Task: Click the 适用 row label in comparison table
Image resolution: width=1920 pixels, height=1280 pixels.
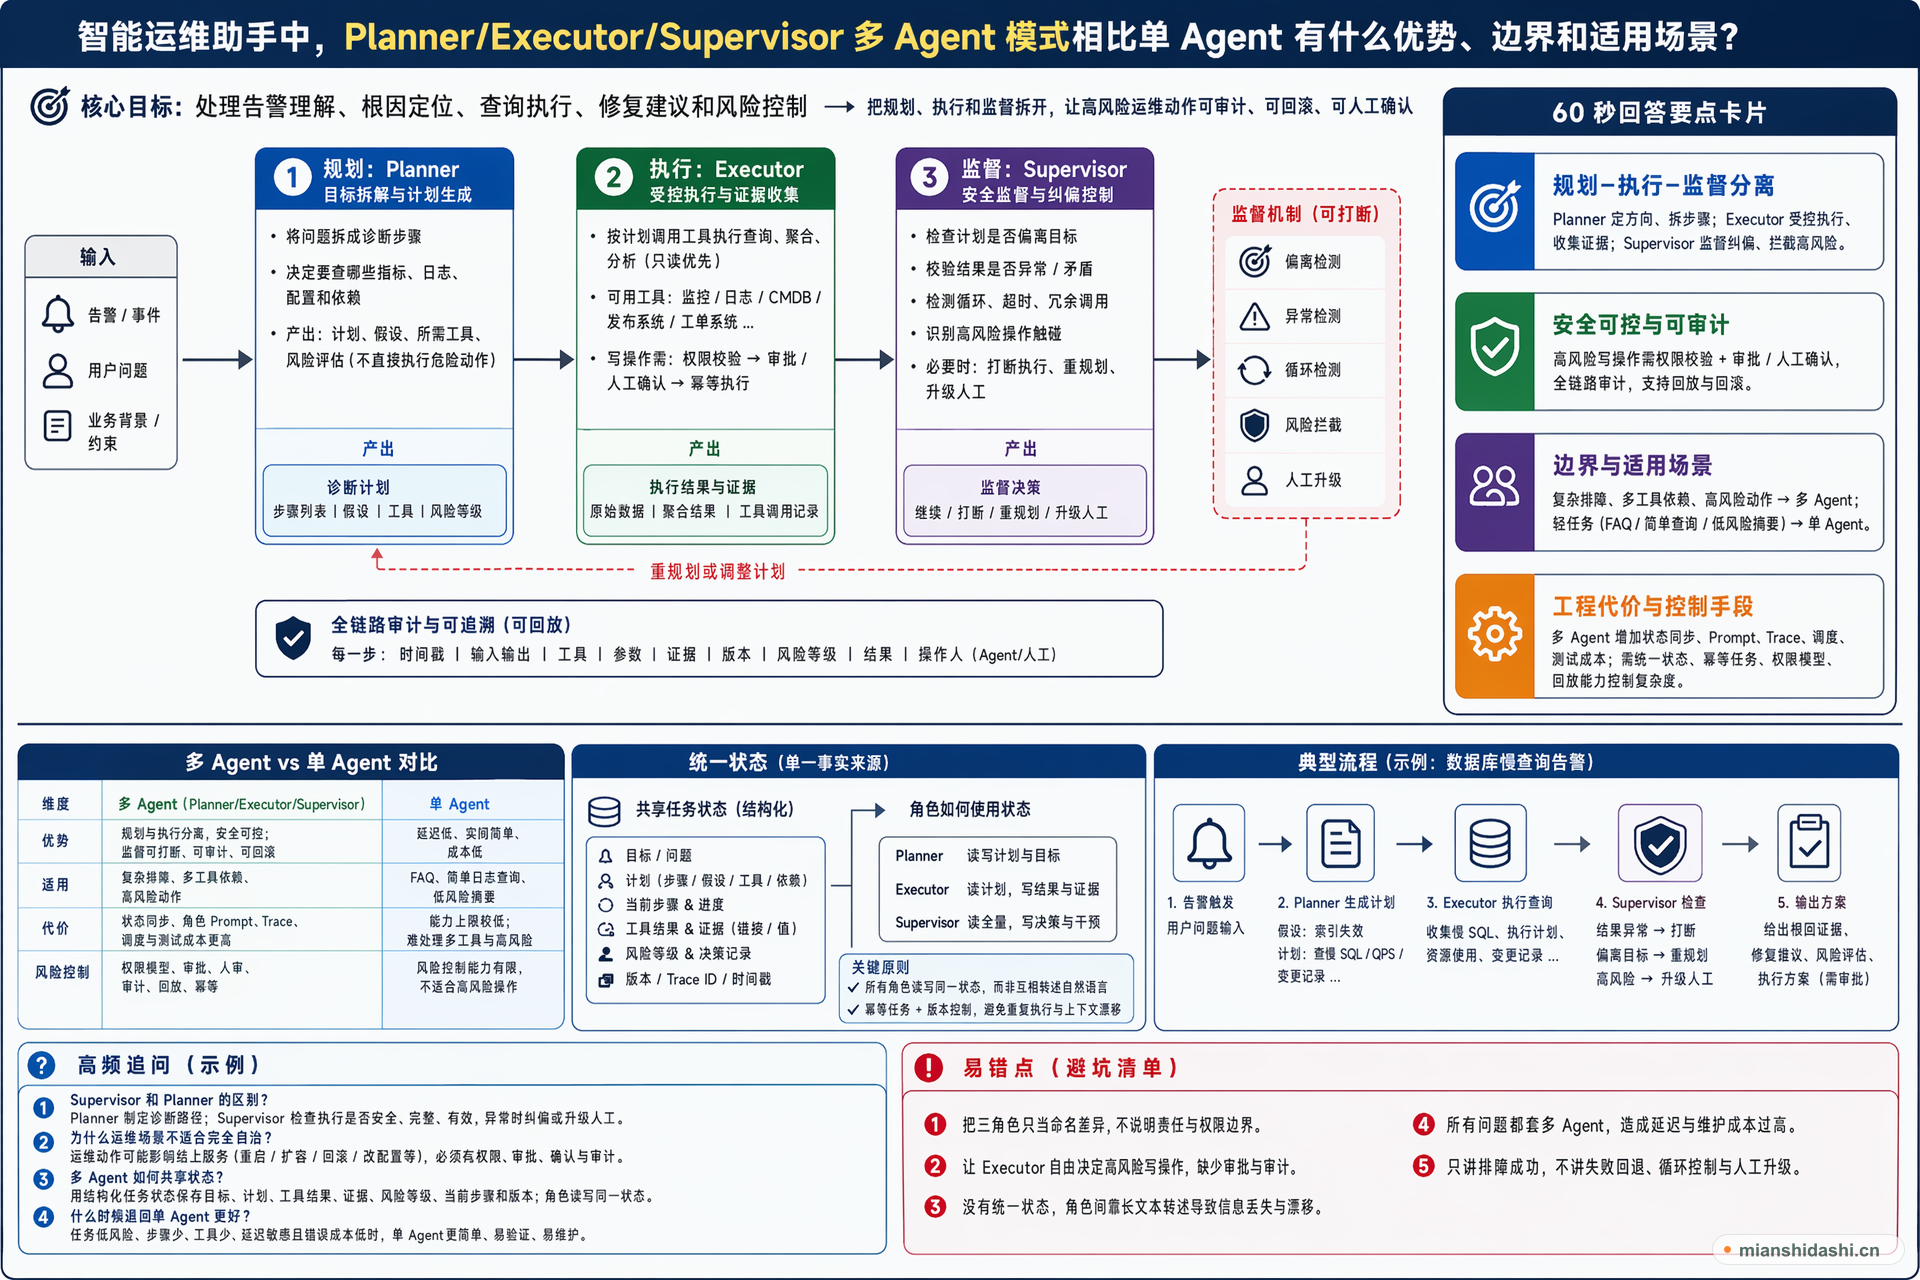Action: [56, 885]
